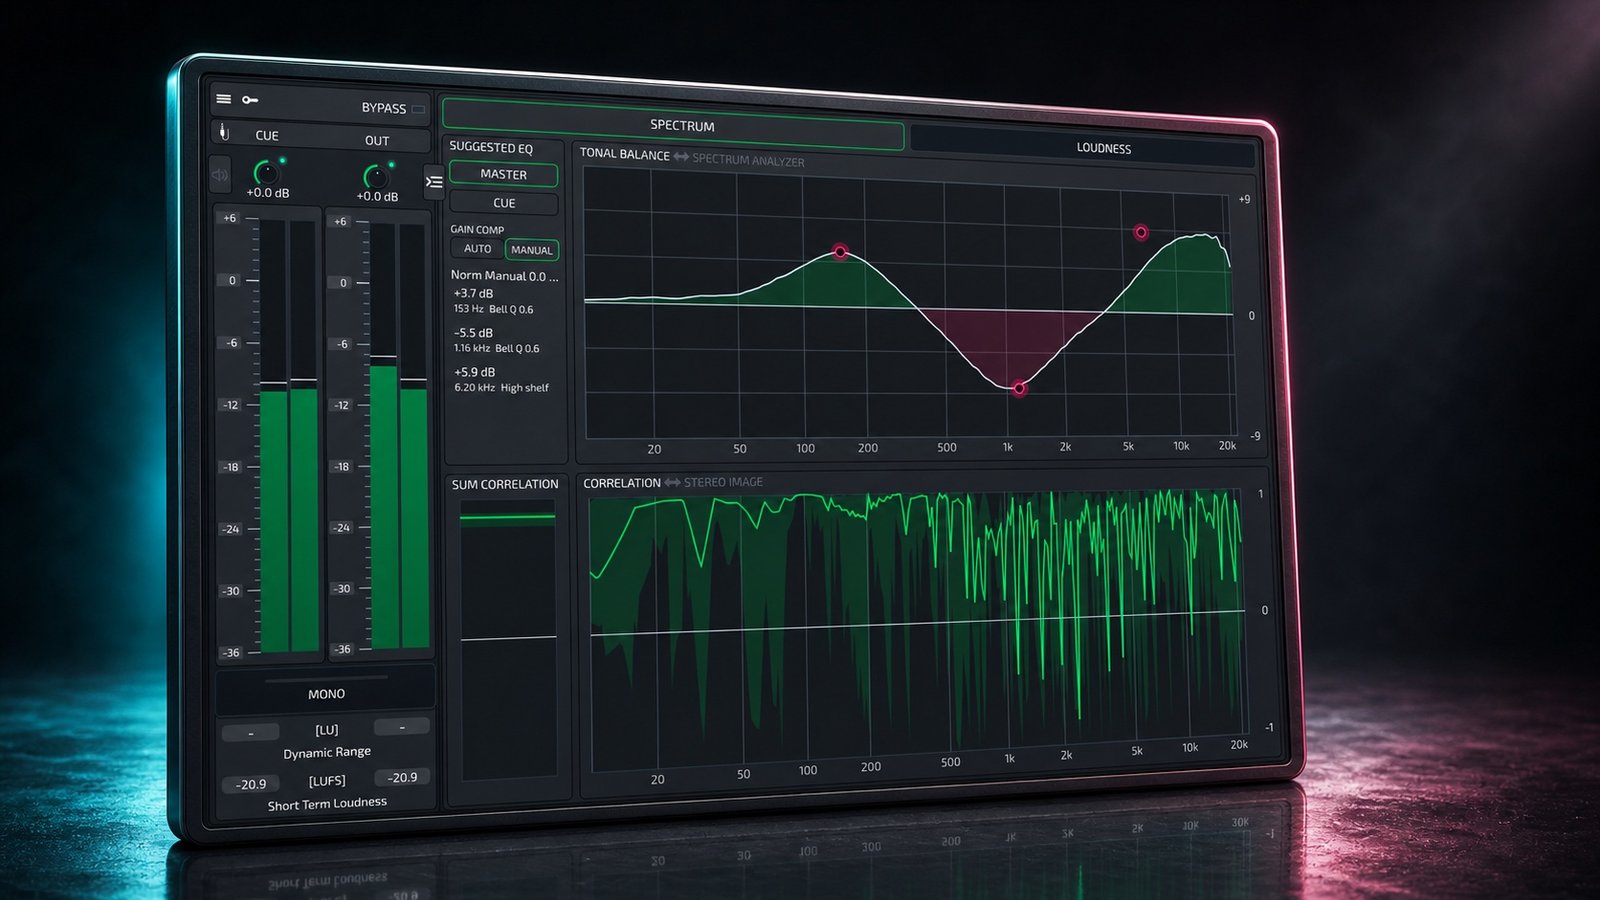Click the '153 Hz Bell Q 0.6' line

point(493,309)
